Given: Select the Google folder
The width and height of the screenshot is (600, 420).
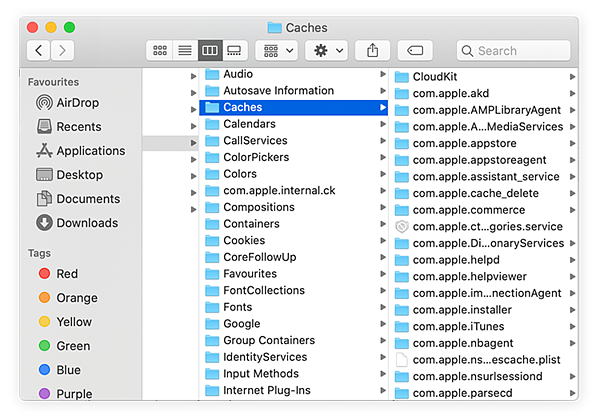Looking at the screenshot, I should tap(293, 324).
